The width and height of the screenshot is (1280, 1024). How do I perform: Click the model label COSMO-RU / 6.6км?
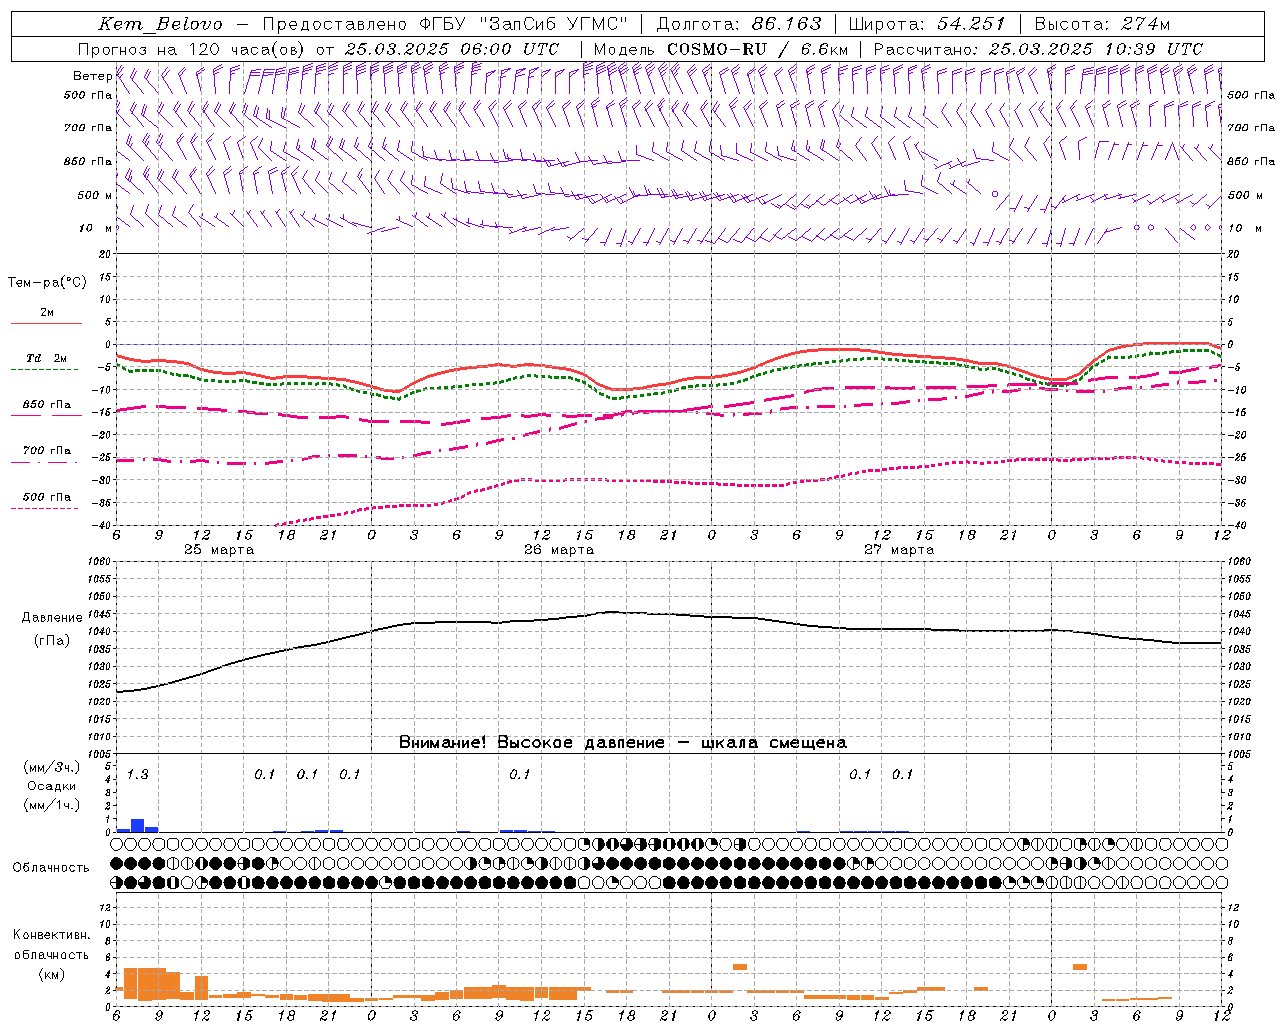758,49
